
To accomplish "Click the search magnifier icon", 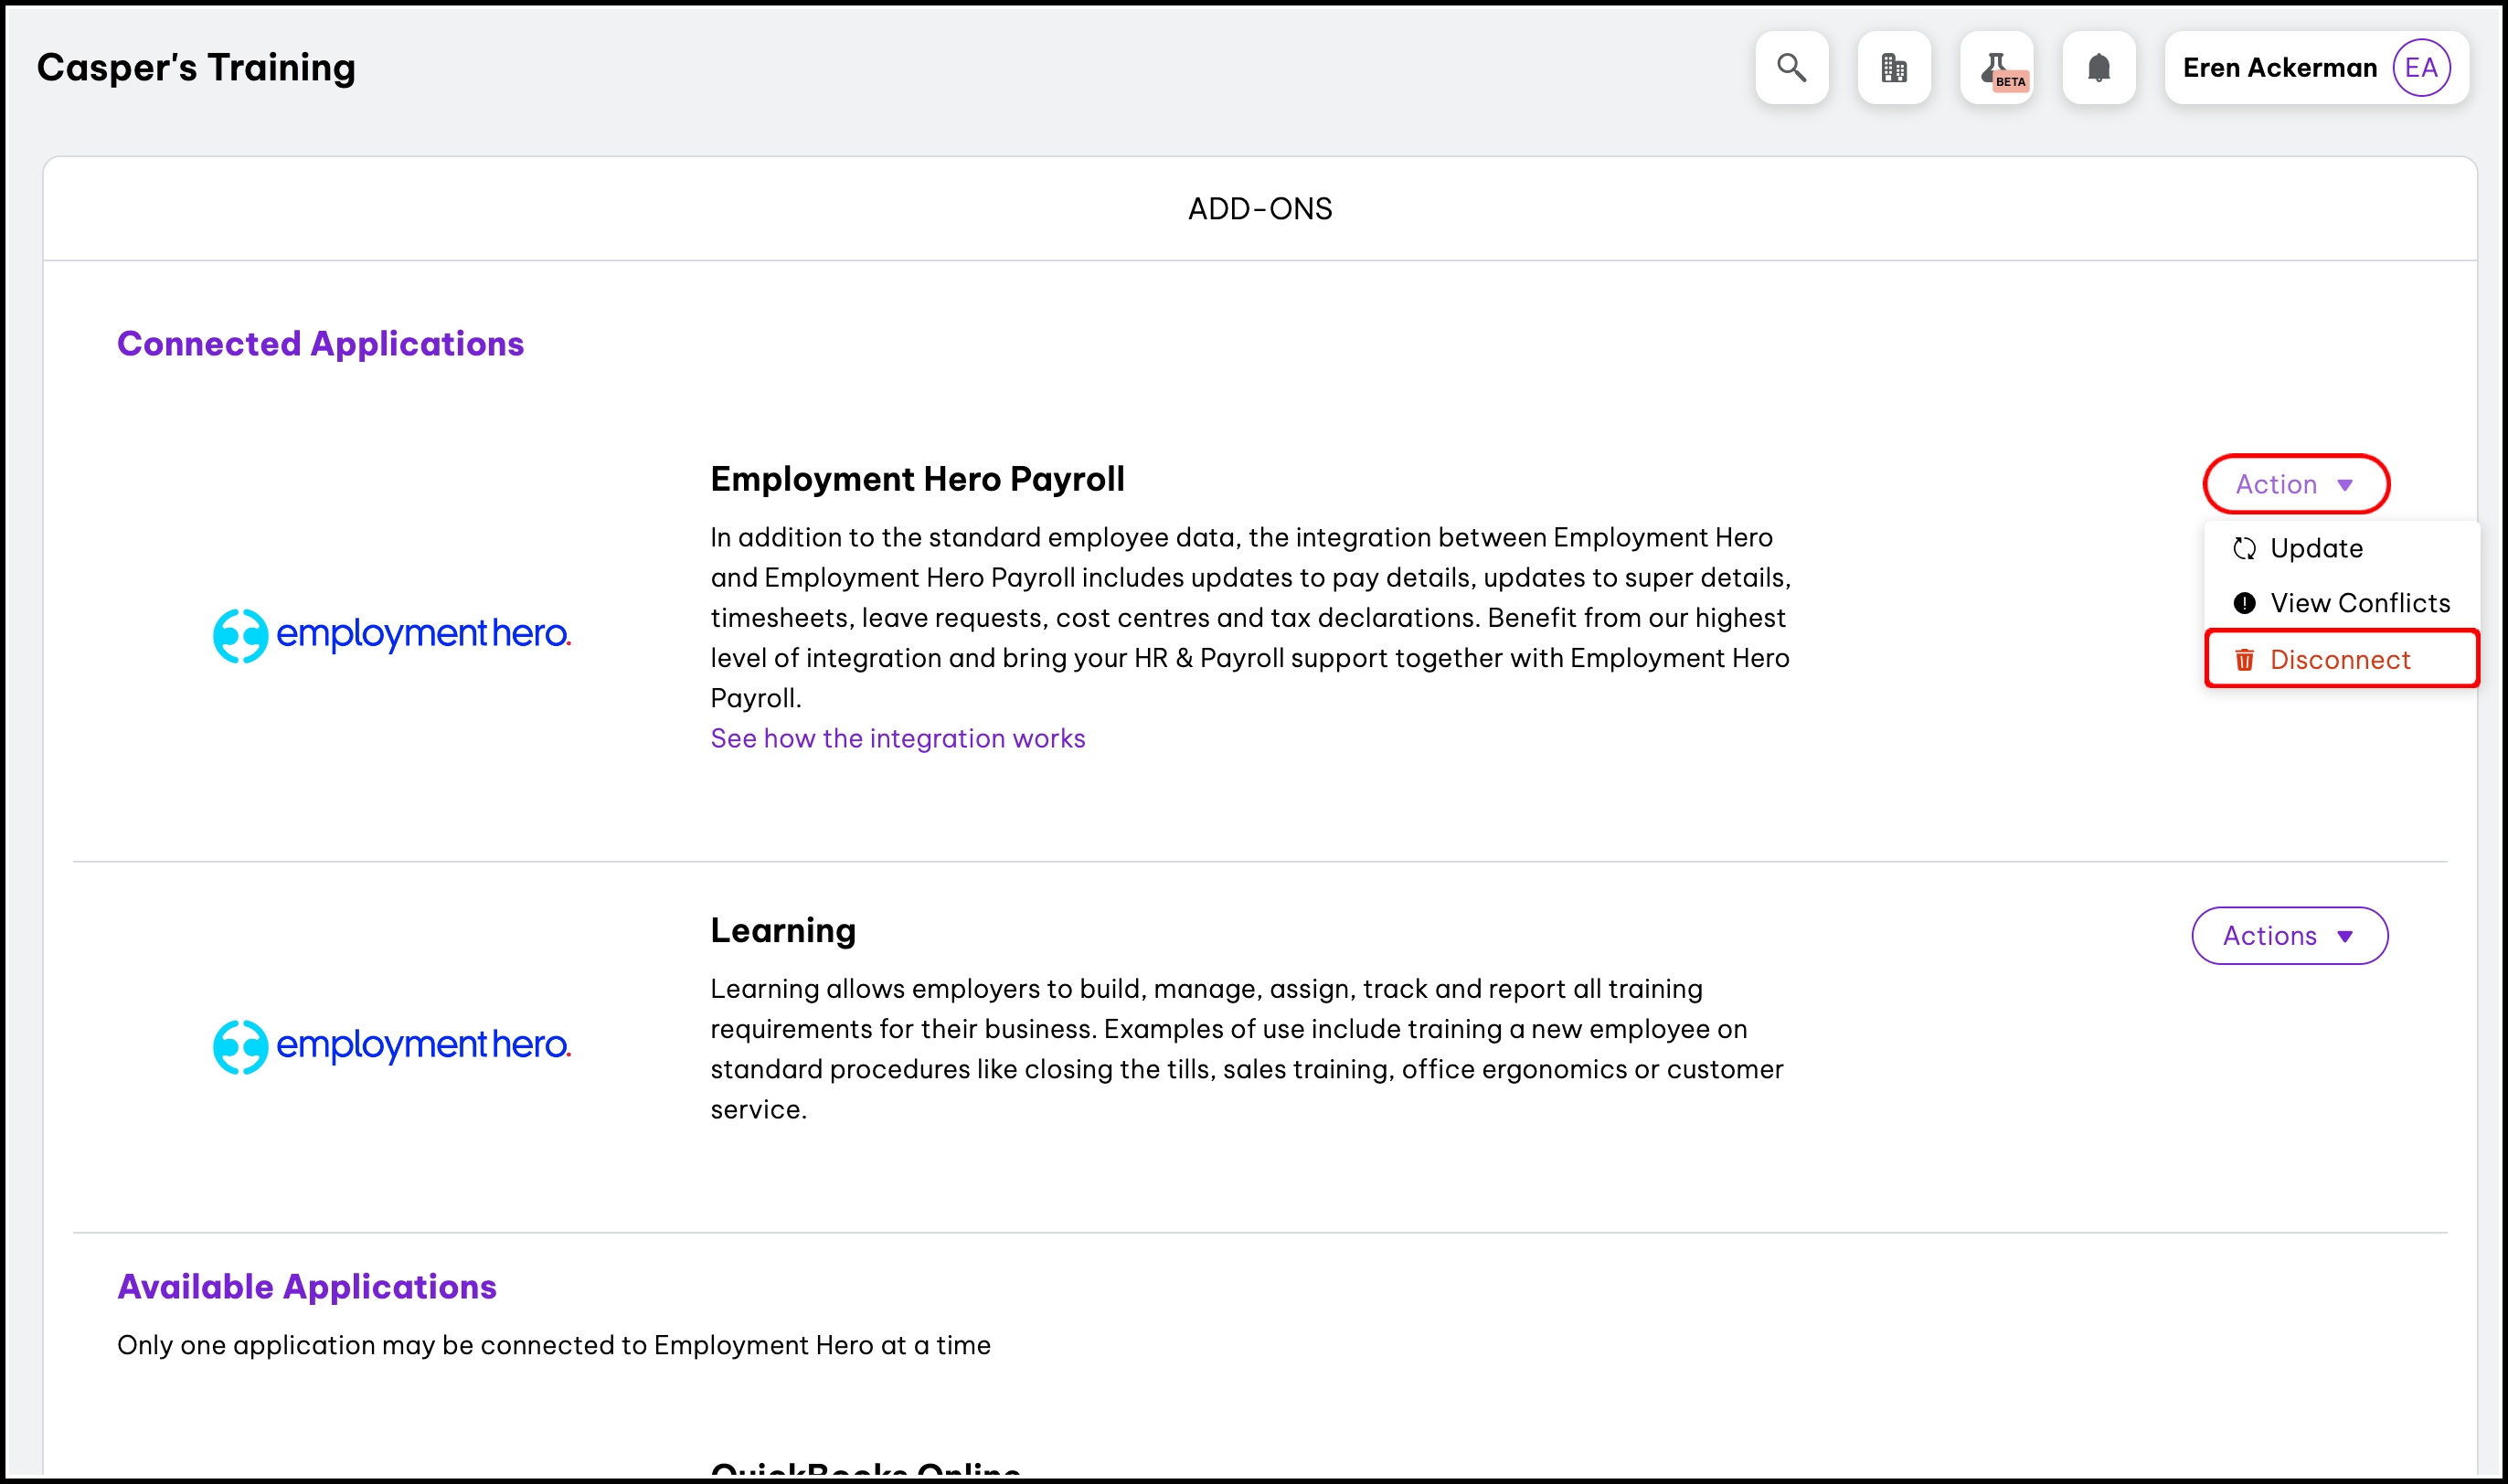I will point(1791,68).
